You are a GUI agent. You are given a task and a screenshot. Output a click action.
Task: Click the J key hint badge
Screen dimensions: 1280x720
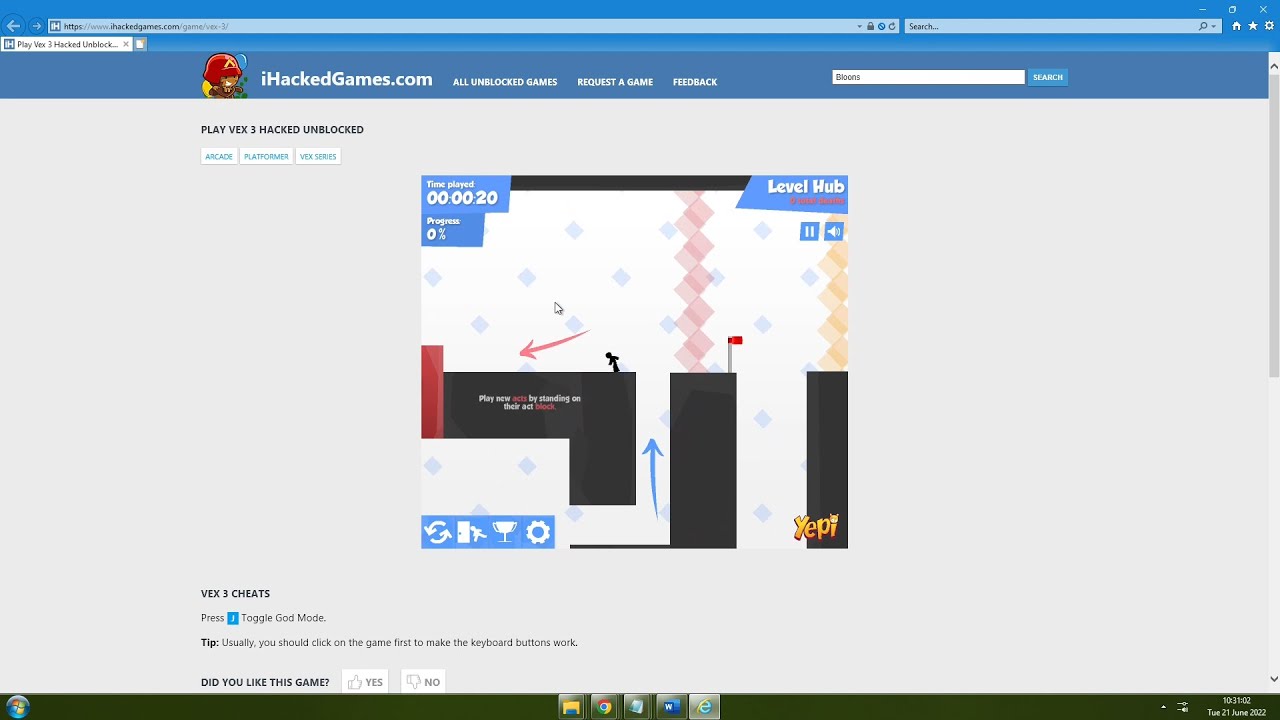tap(233, 618)
